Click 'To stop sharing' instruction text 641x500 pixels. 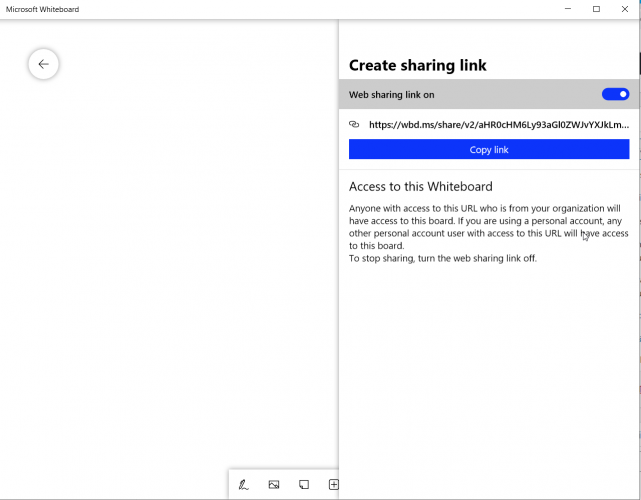(x=442, y=258)
